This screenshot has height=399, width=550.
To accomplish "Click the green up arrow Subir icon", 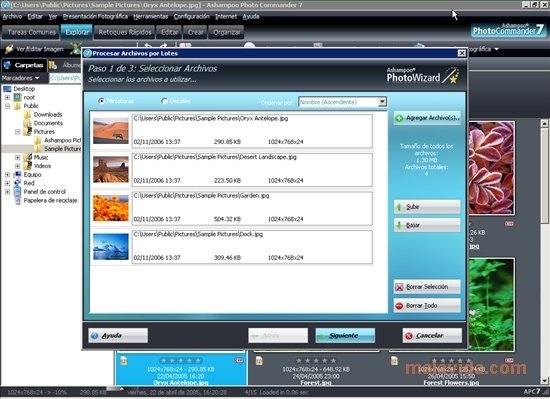I will click(x=399, y=207).
